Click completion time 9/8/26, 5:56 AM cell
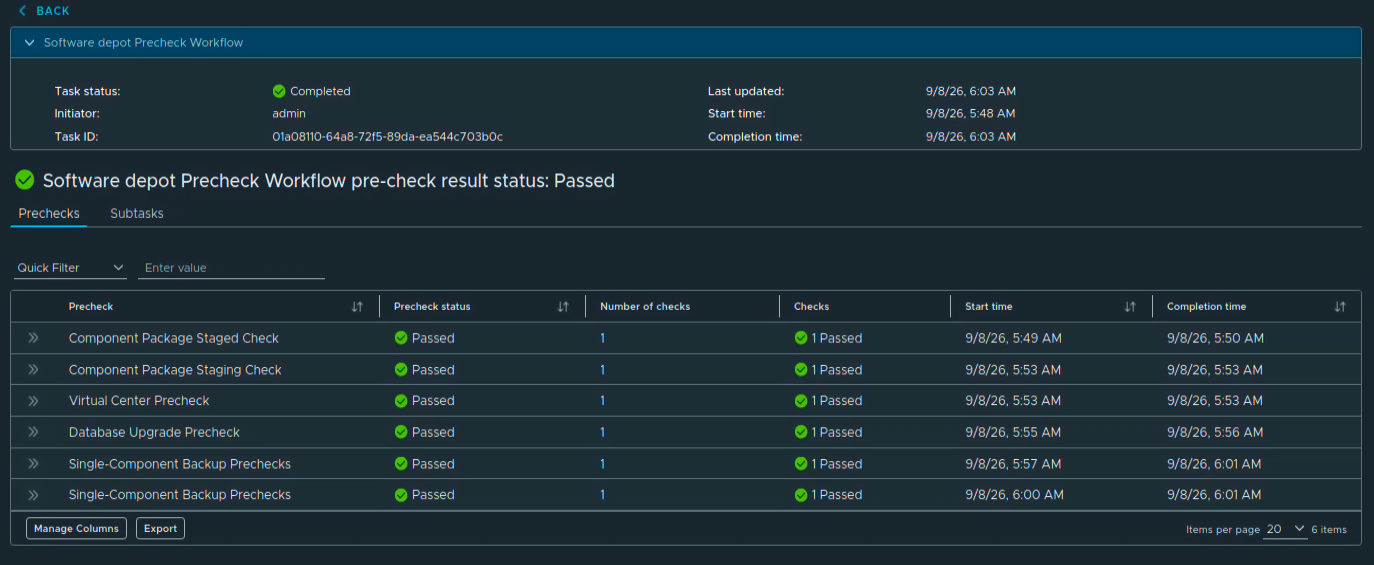Screen dimensions: 1374x565 tap(1215, 432)
